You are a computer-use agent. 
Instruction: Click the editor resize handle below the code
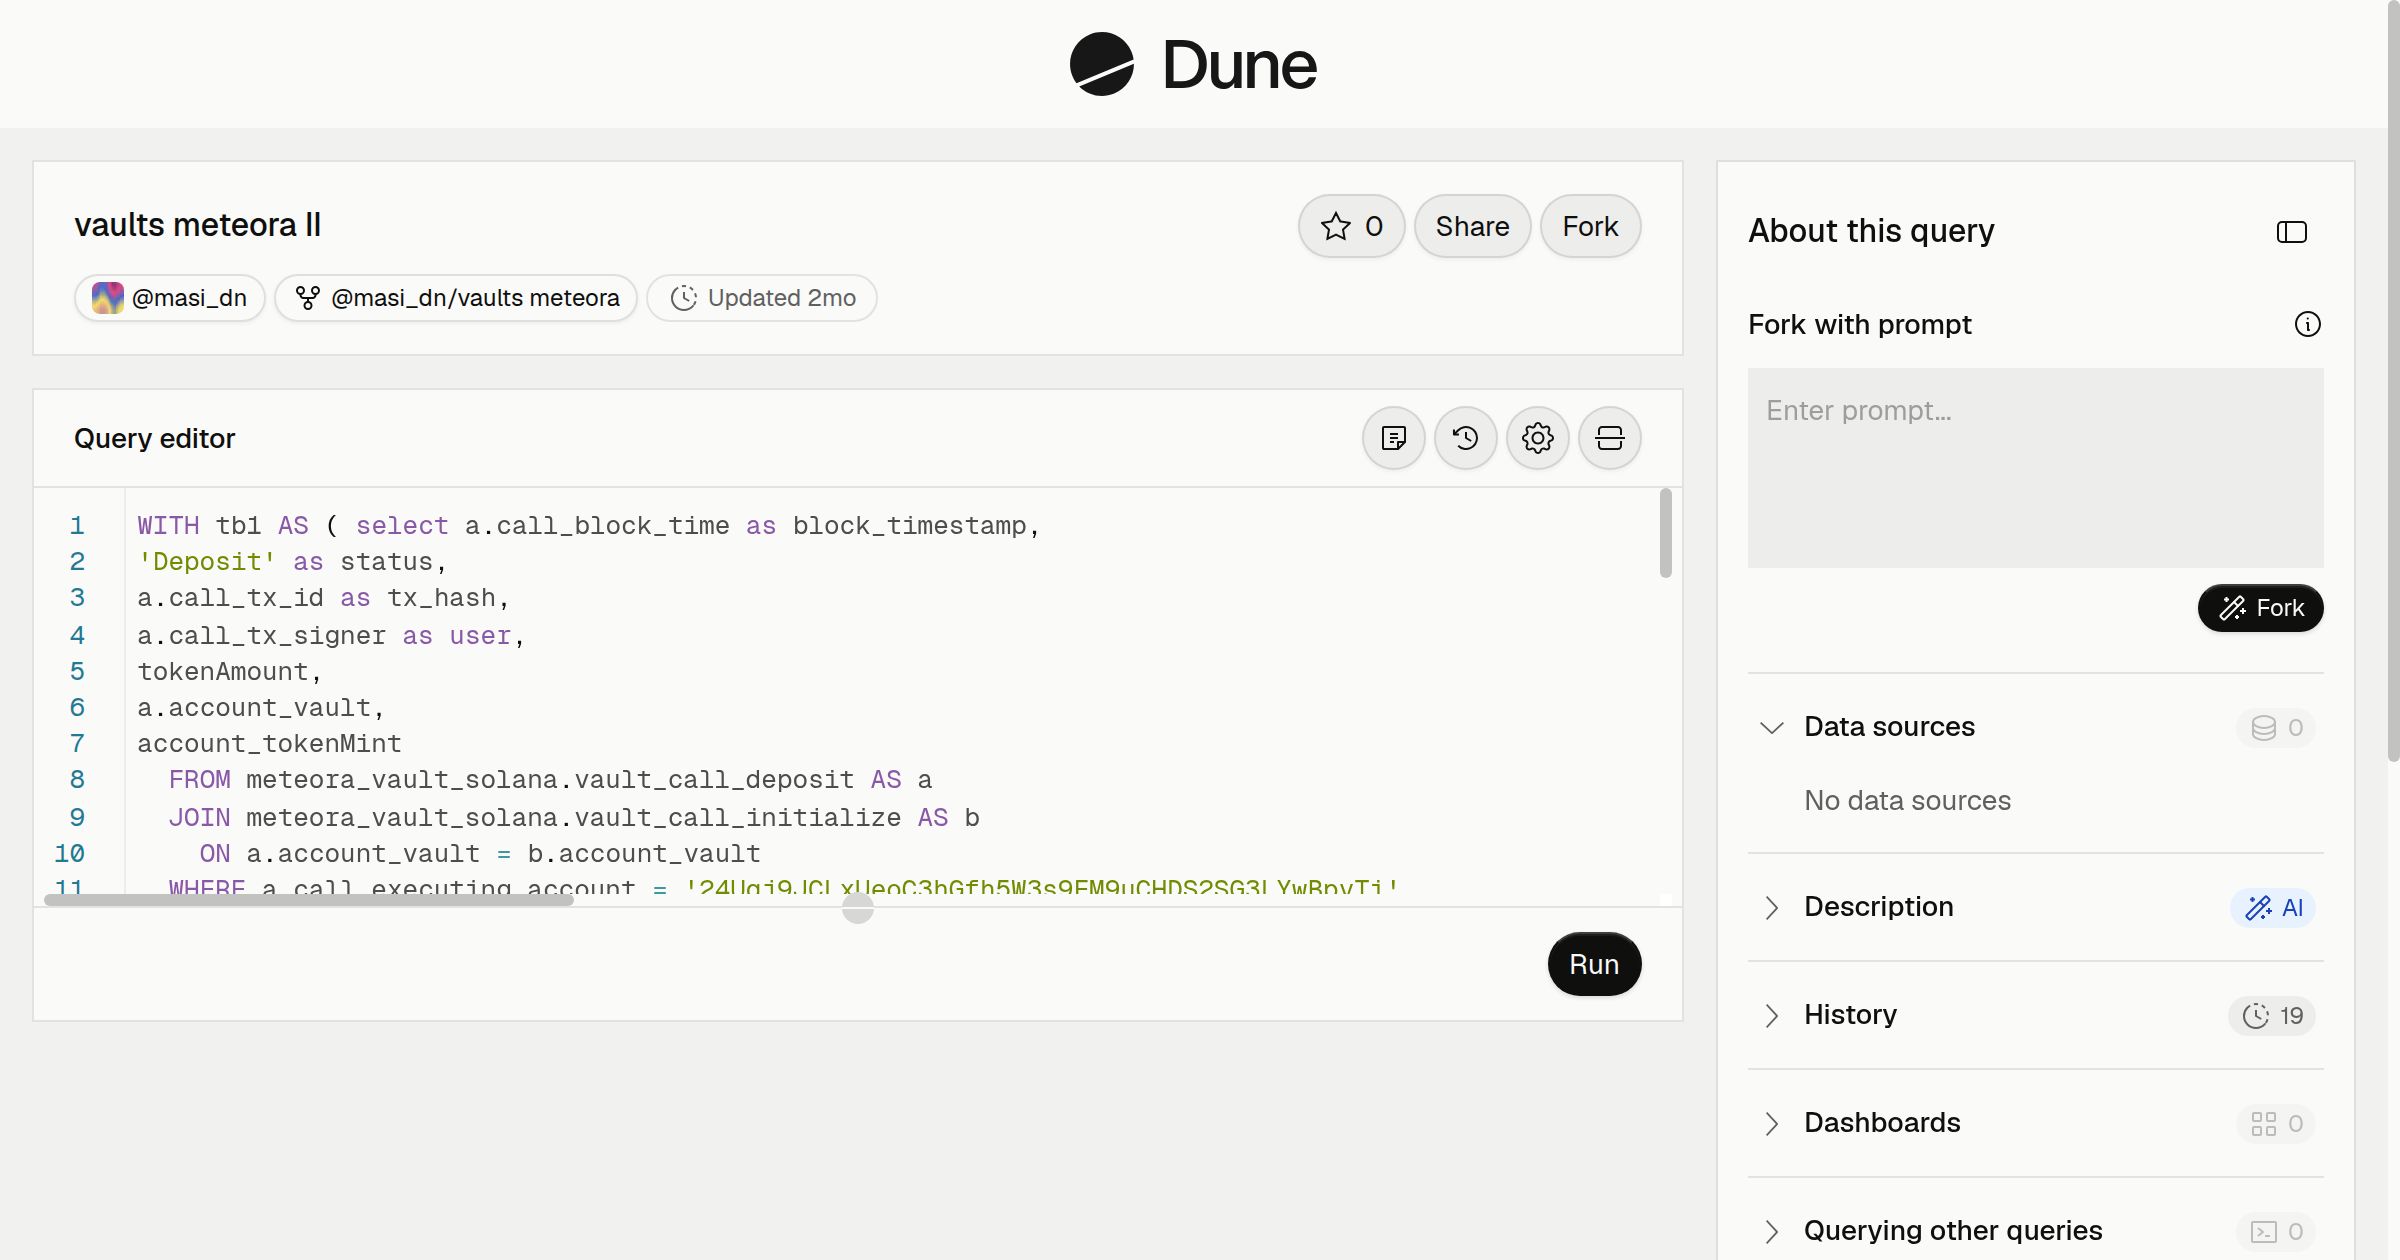point(858,908)
